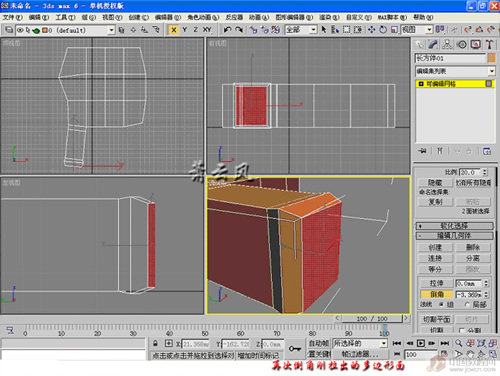
Task: Click the Unlink Selection tool
Action: coord(265,30)
